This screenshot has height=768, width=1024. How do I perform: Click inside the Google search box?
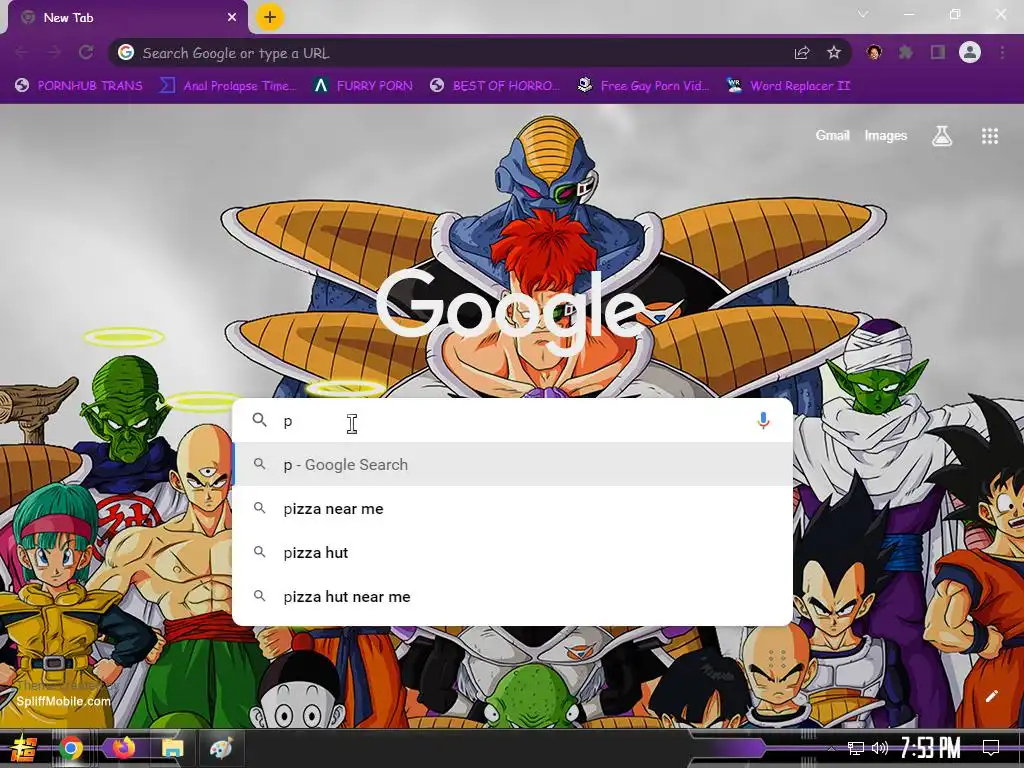(x=513, y=421)
